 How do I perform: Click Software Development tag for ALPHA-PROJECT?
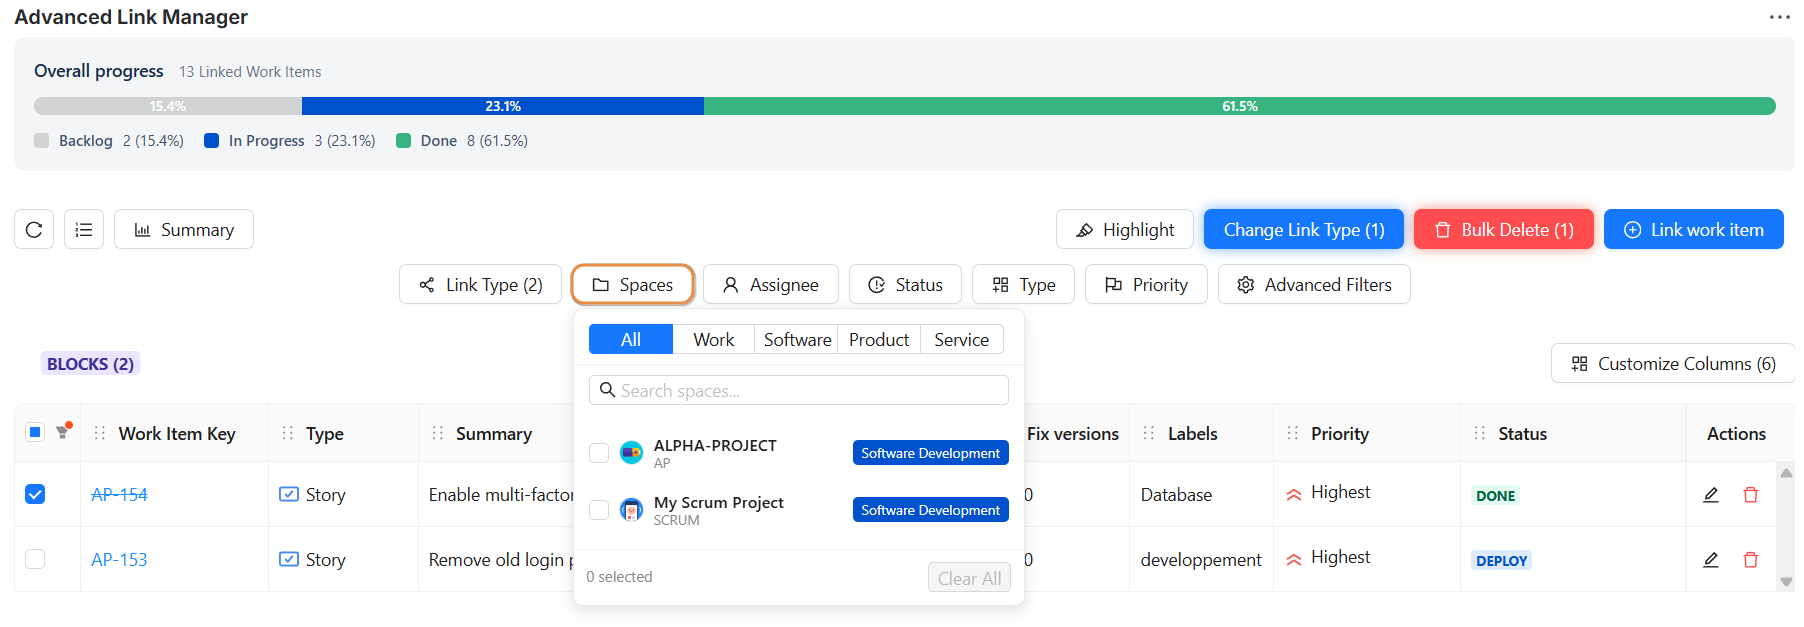tap(930, 453)
